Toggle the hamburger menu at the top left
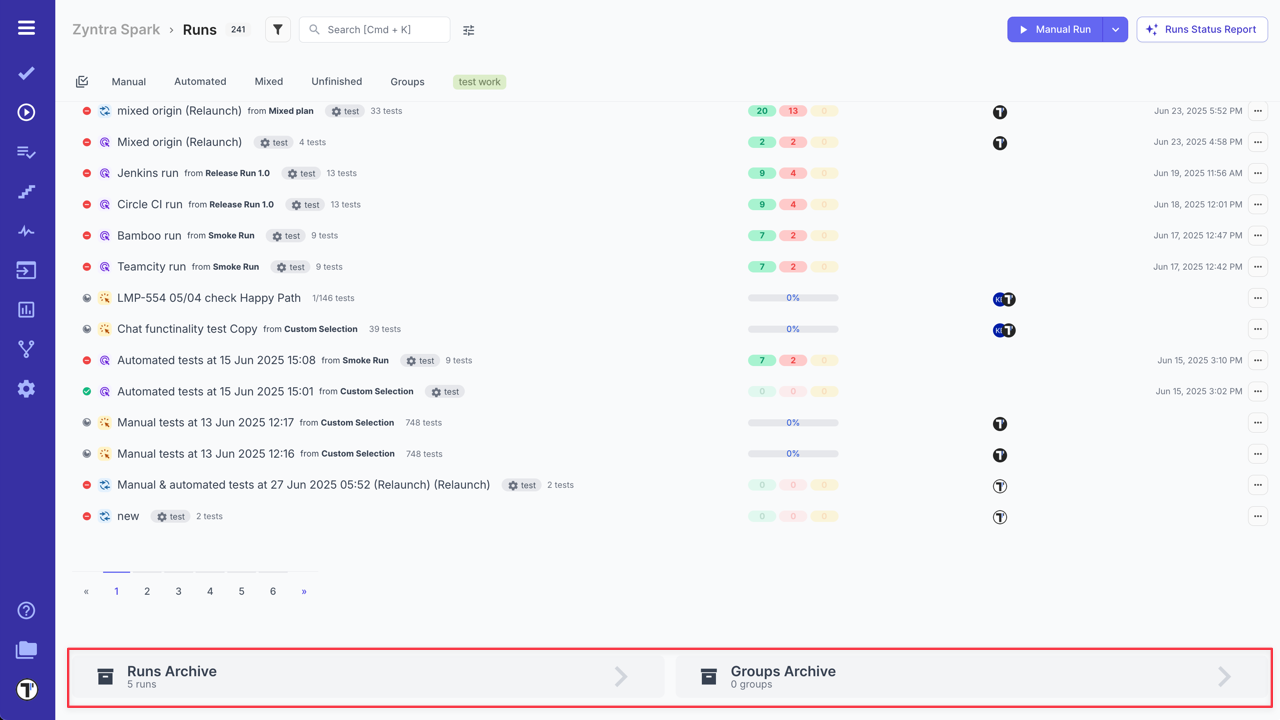The image size is (1280, 720). [25, 27]
